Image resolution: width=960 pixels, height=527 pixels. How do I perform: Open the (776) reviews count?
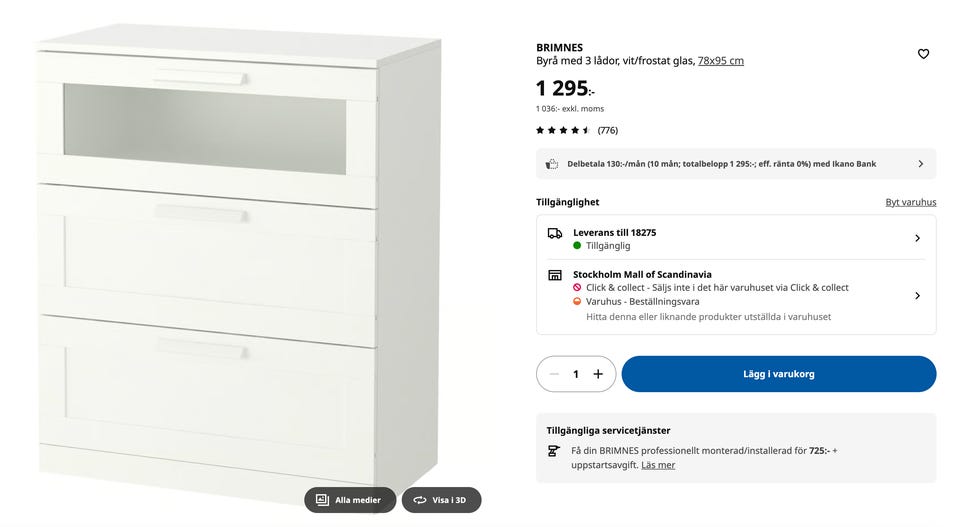coord(608,130)
